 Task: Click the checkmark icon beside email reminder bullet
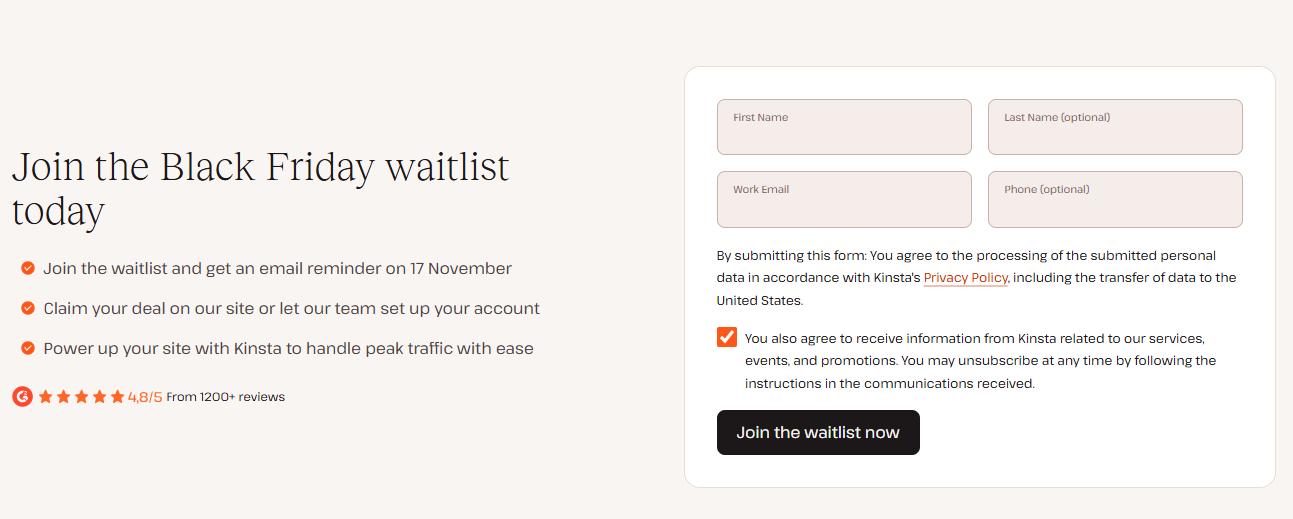(28, 268)
